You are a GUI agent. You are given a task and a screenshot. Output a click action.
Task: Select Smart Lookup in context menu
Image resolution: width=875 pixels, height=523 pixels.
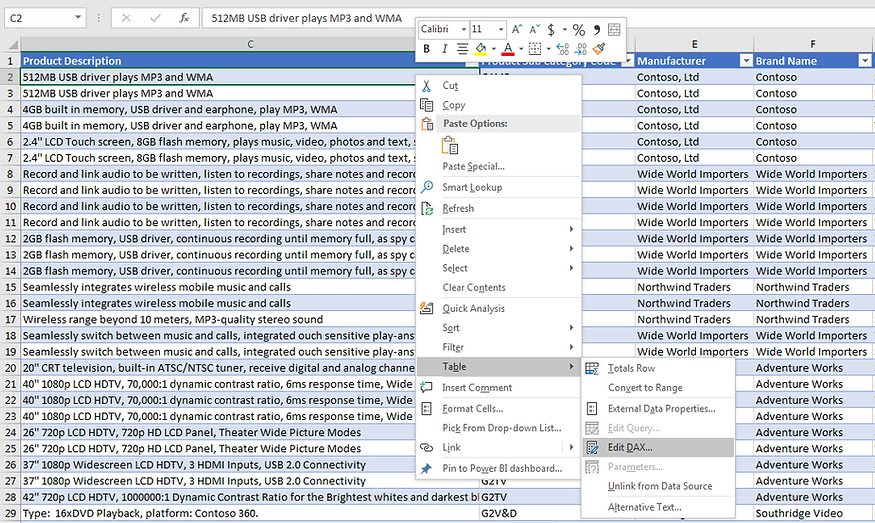click(499, 187)
